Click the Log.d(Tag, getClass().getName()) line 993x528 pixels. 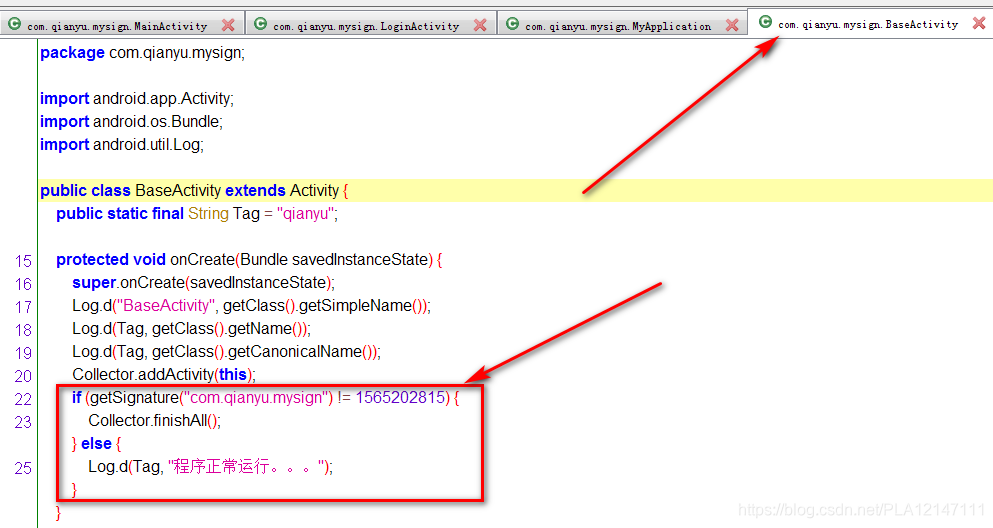191,329
